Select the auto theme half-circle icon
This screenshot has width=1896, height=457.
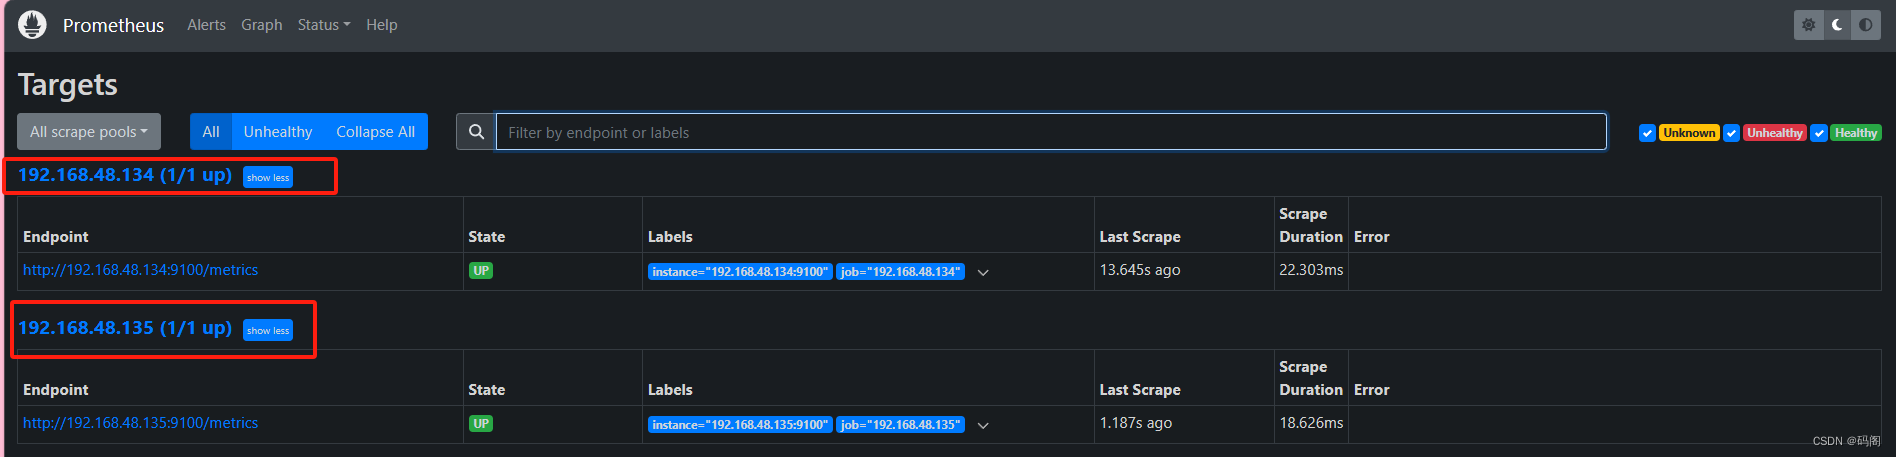1866,25
